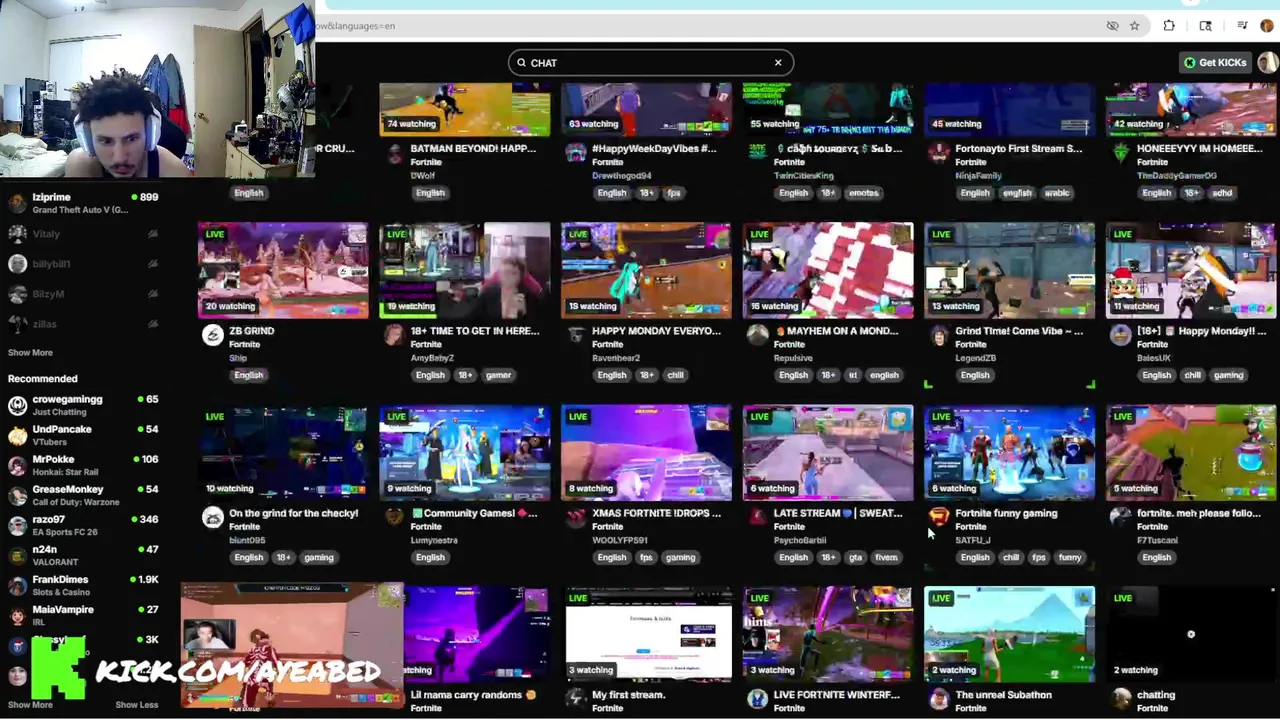Viewport: 1280px width, 720px height.
Task: Click the AmyBabyZ streamer avatar
Action: click(x=394, y=335)
